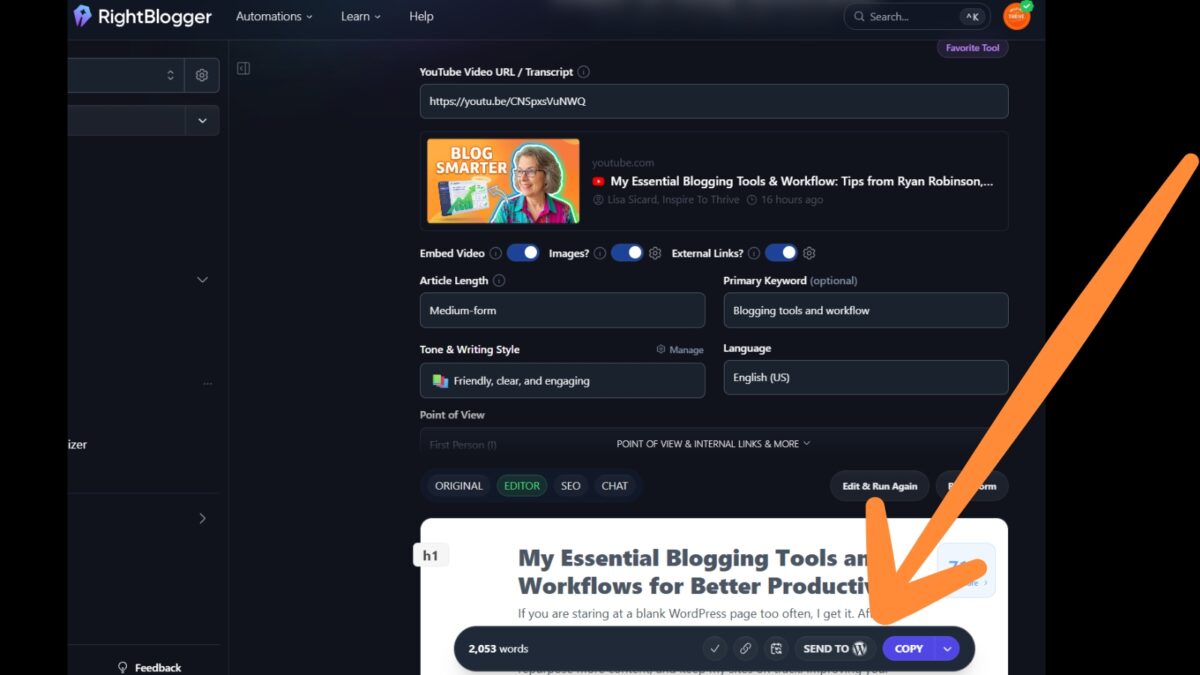Image resolution: width=1200 pixels, height=675 pixels.
Task: Open the arrow dropdown beside COPY
Action: pos(947,648)
